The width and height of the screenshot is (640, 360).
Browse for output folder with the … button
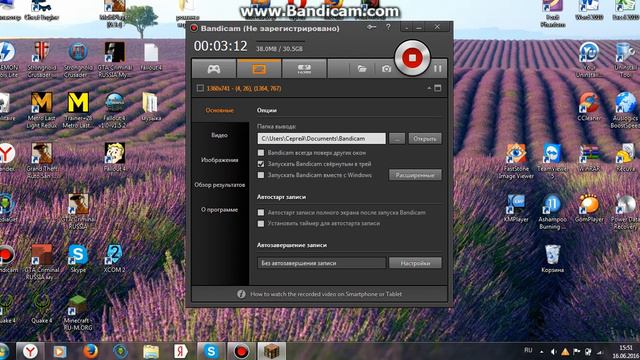(x=397, y=139)
